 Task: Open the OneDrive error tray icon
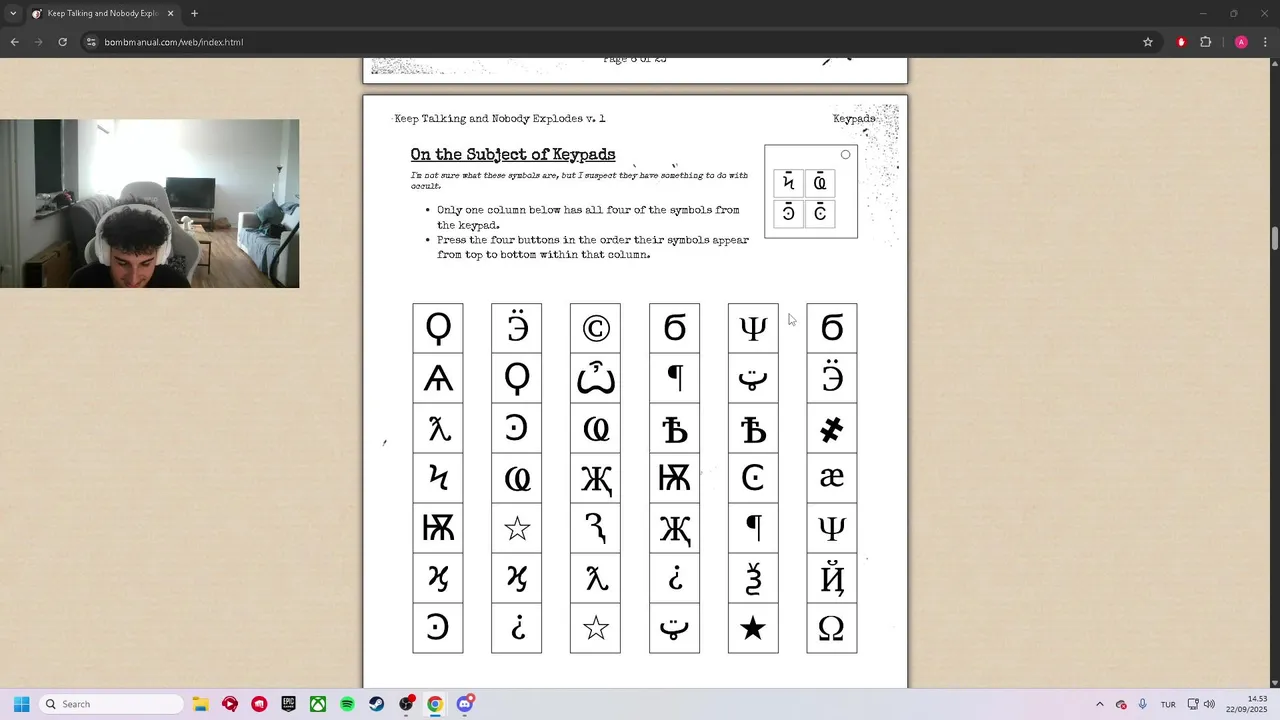click(x=1121, y=704)
